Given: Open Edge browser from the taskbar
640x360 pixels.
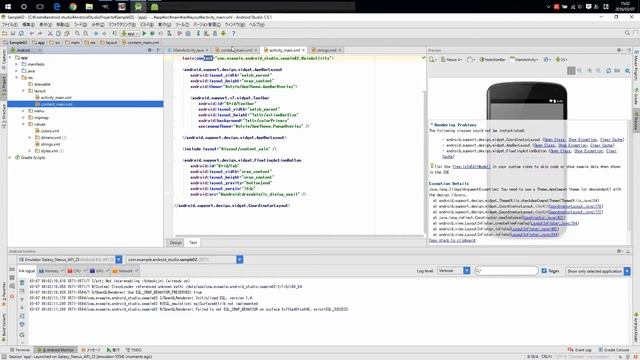Looking at the screenshot, I should coord(57,7).
